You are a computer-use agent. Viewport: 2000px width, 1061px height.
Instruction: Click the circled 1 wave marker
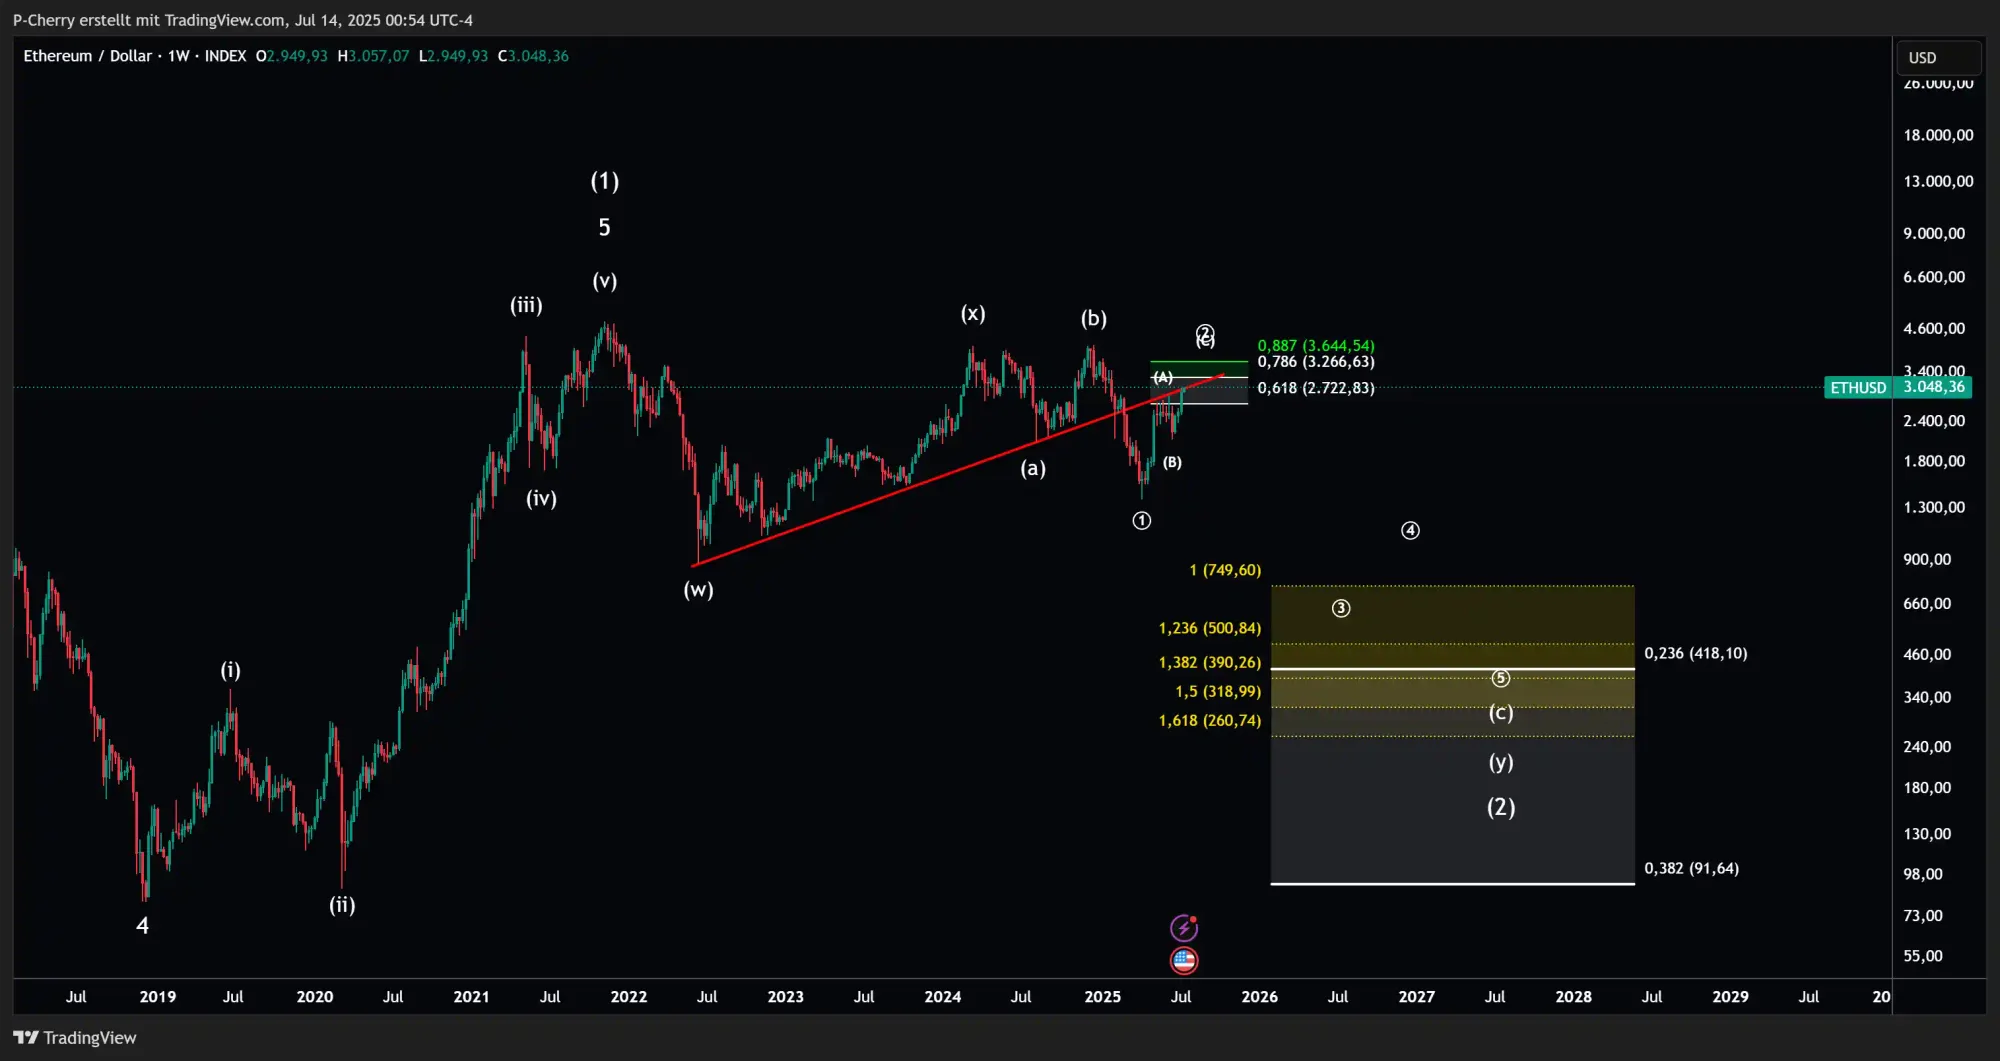coord(1142,520)
